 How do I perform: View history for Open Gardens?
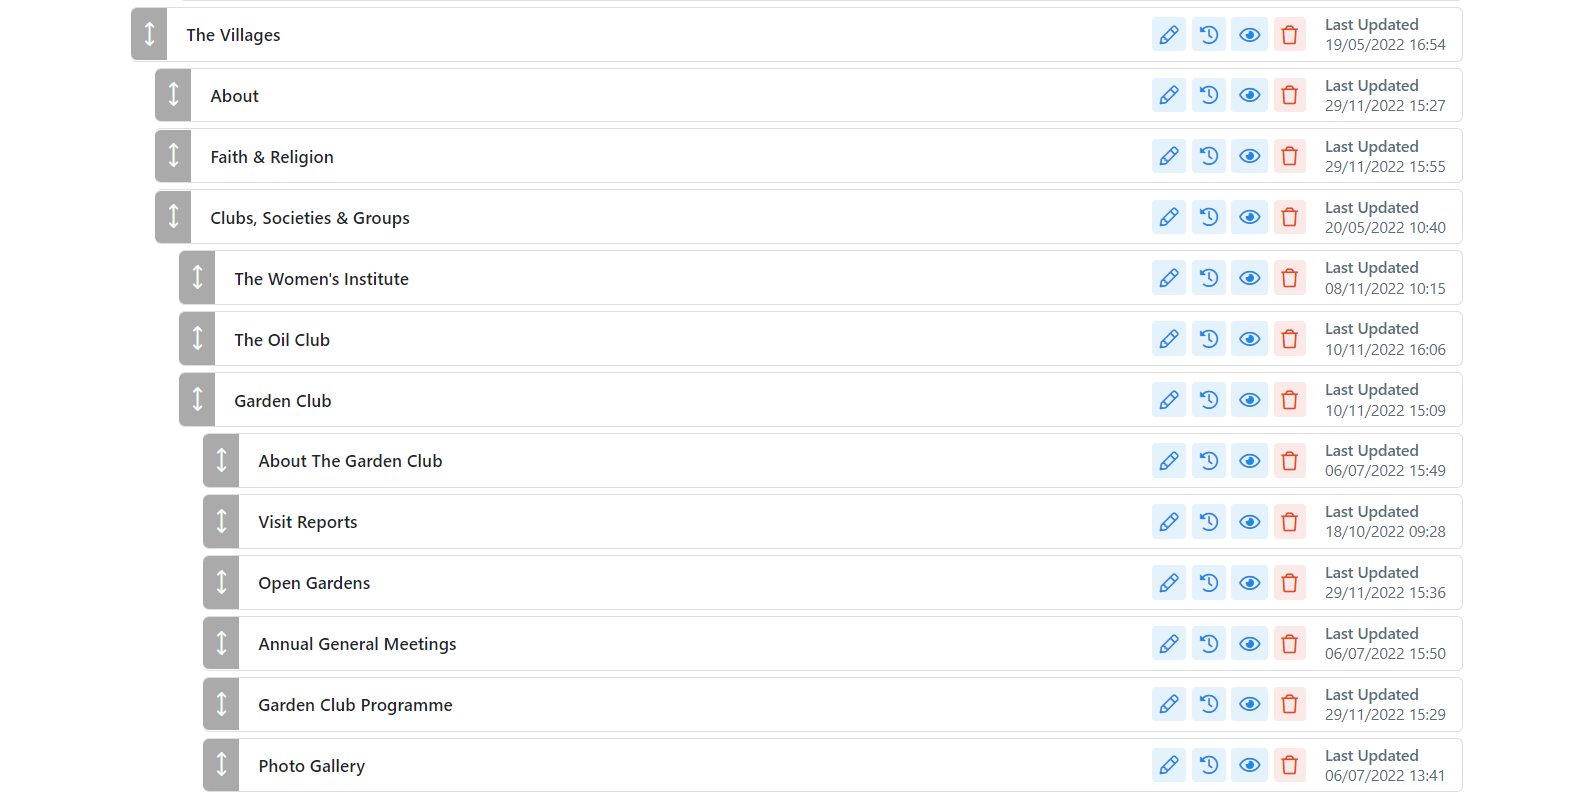pos(1209,583)
